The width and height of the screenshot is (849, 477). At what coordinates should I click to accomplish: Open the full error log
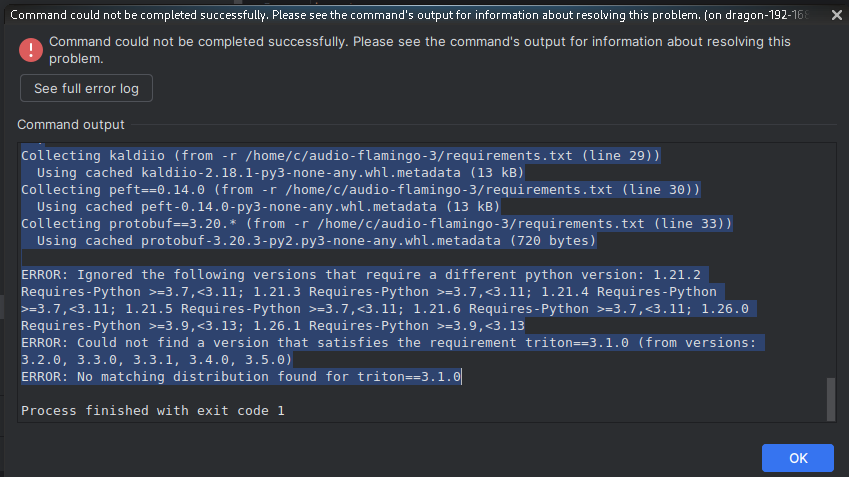tap(86, 88)
